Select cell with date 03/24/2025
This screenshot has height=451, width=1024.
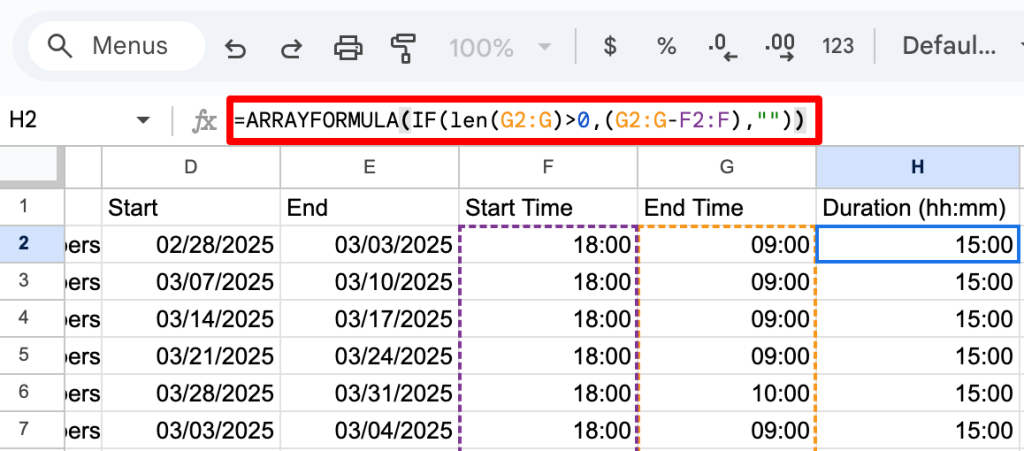tap(369, 356)
